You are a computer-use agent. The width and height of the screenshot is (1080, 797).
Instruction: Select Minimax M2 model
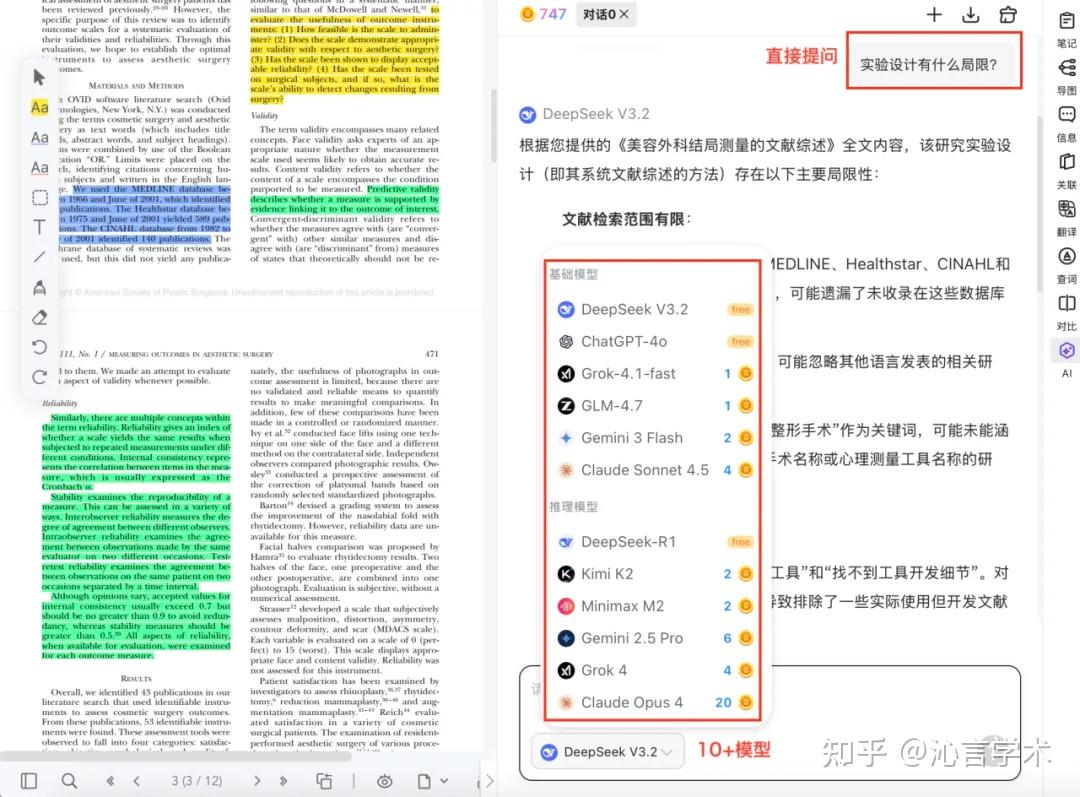(x=654, y=606)
